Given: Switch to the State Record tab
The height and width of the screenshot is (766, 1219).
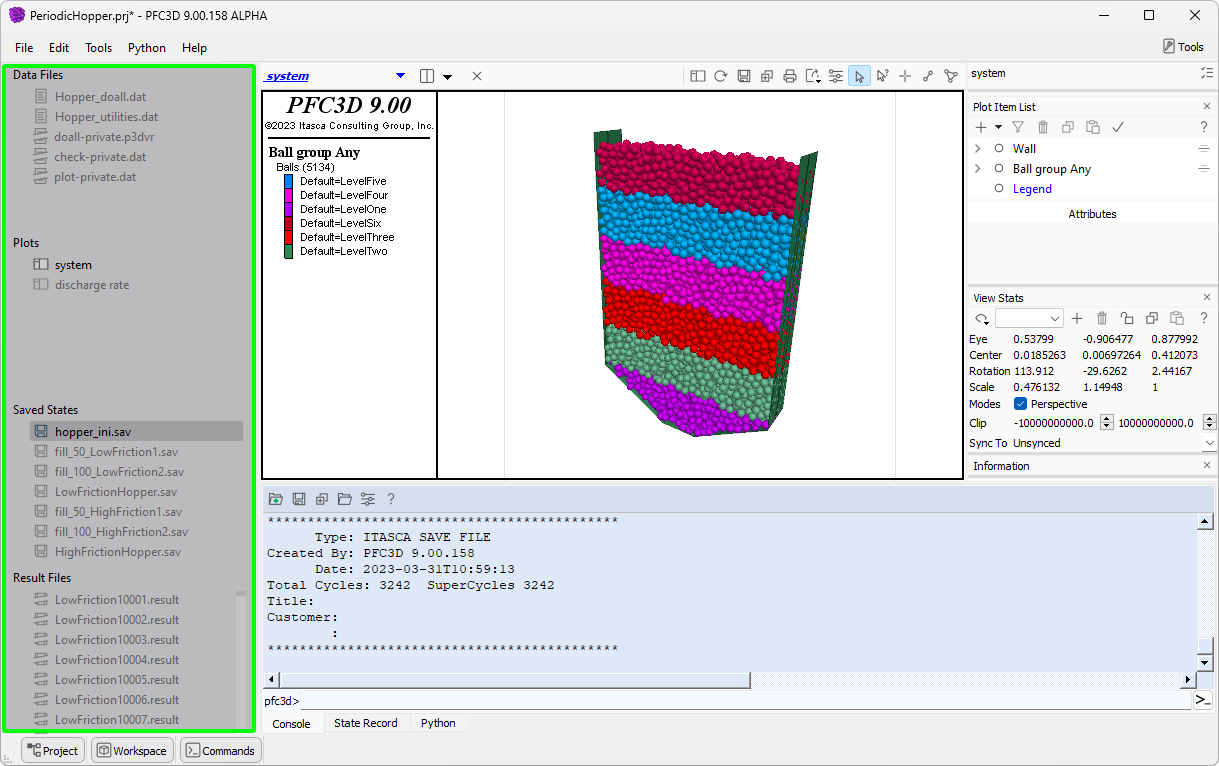Looking at the screenshot, I should click(365, 723).
